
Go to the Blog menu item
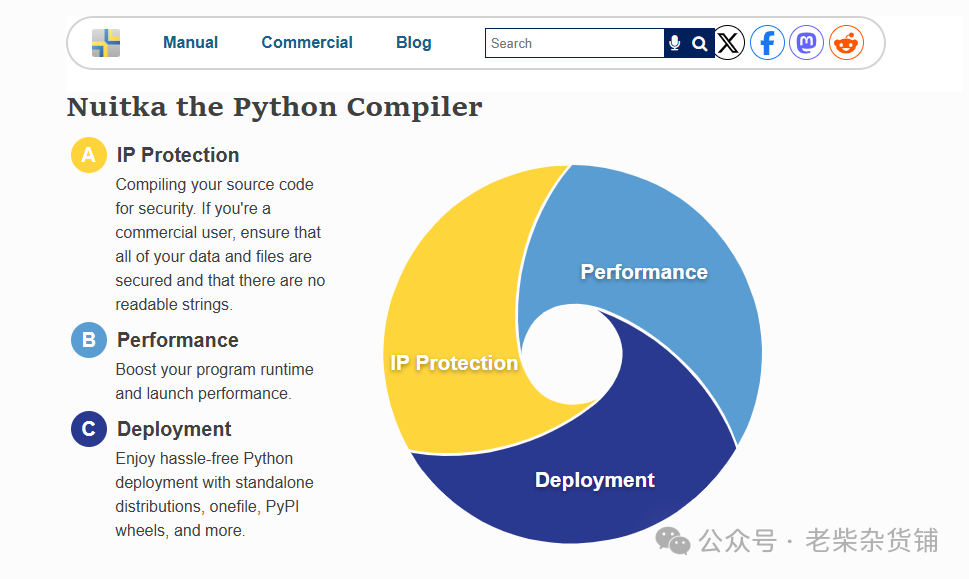point(414,43)
